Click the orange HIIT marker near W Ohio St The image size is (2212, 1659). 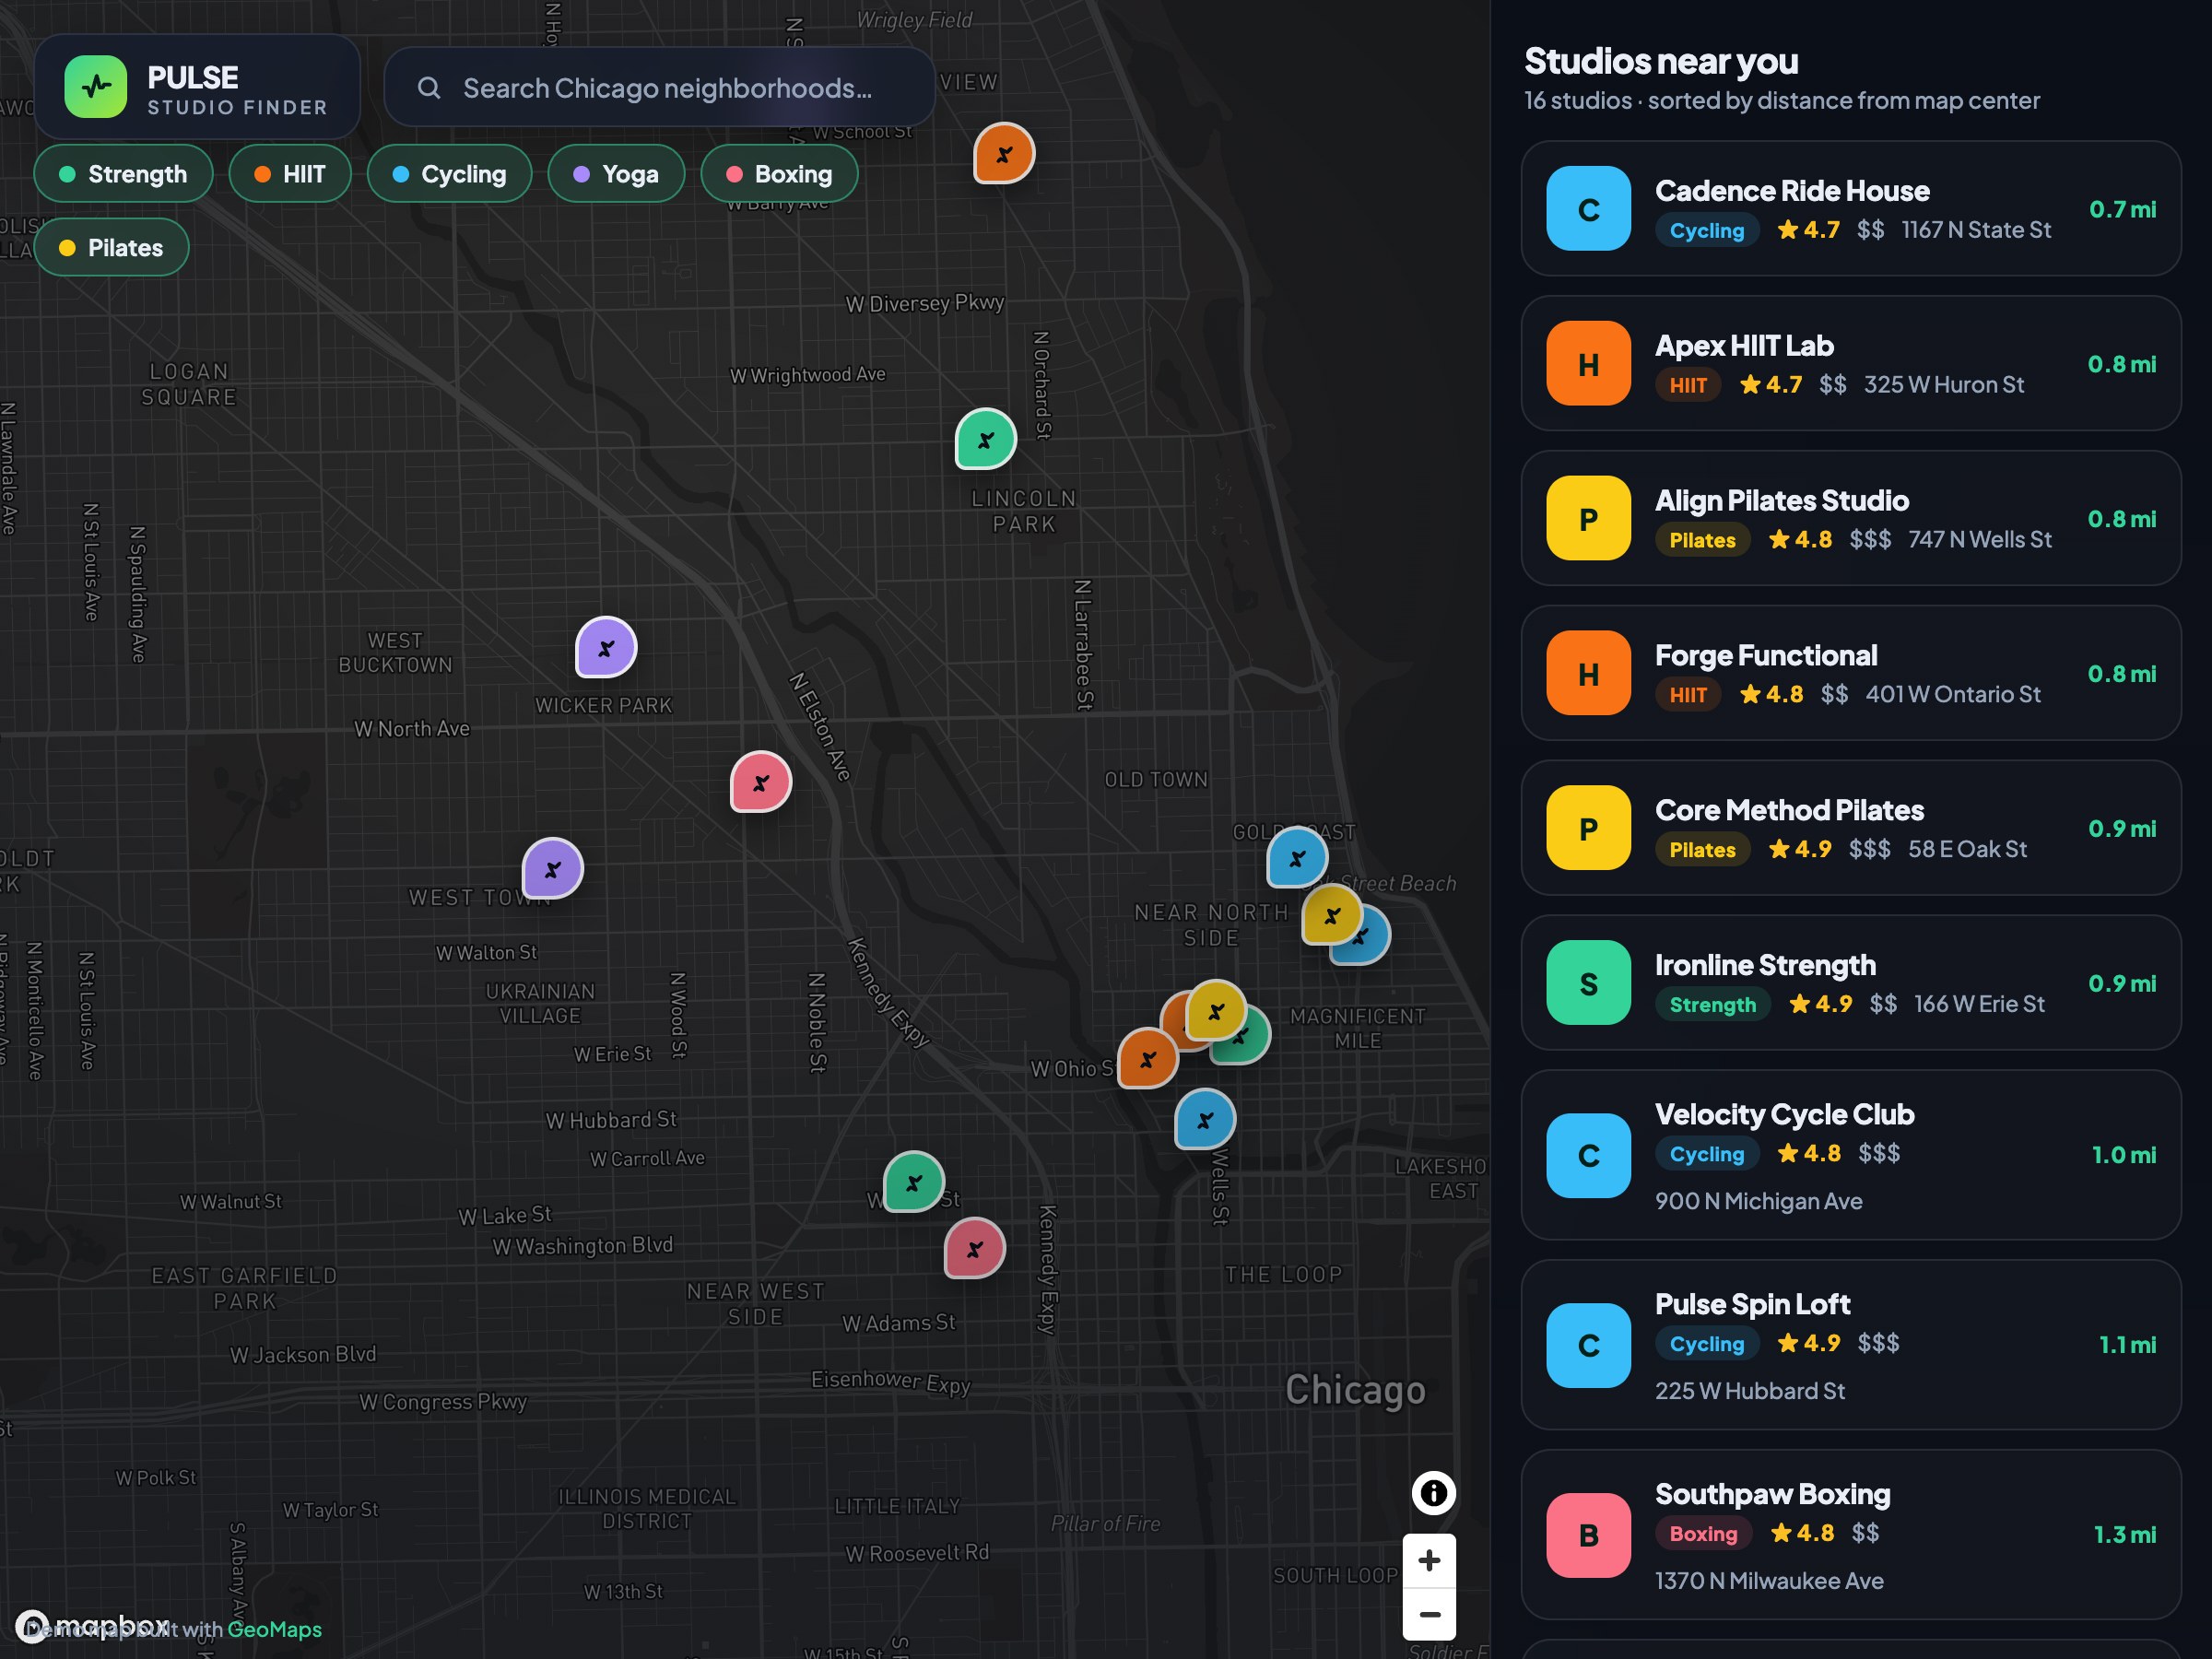(x=1148, y=1058)
